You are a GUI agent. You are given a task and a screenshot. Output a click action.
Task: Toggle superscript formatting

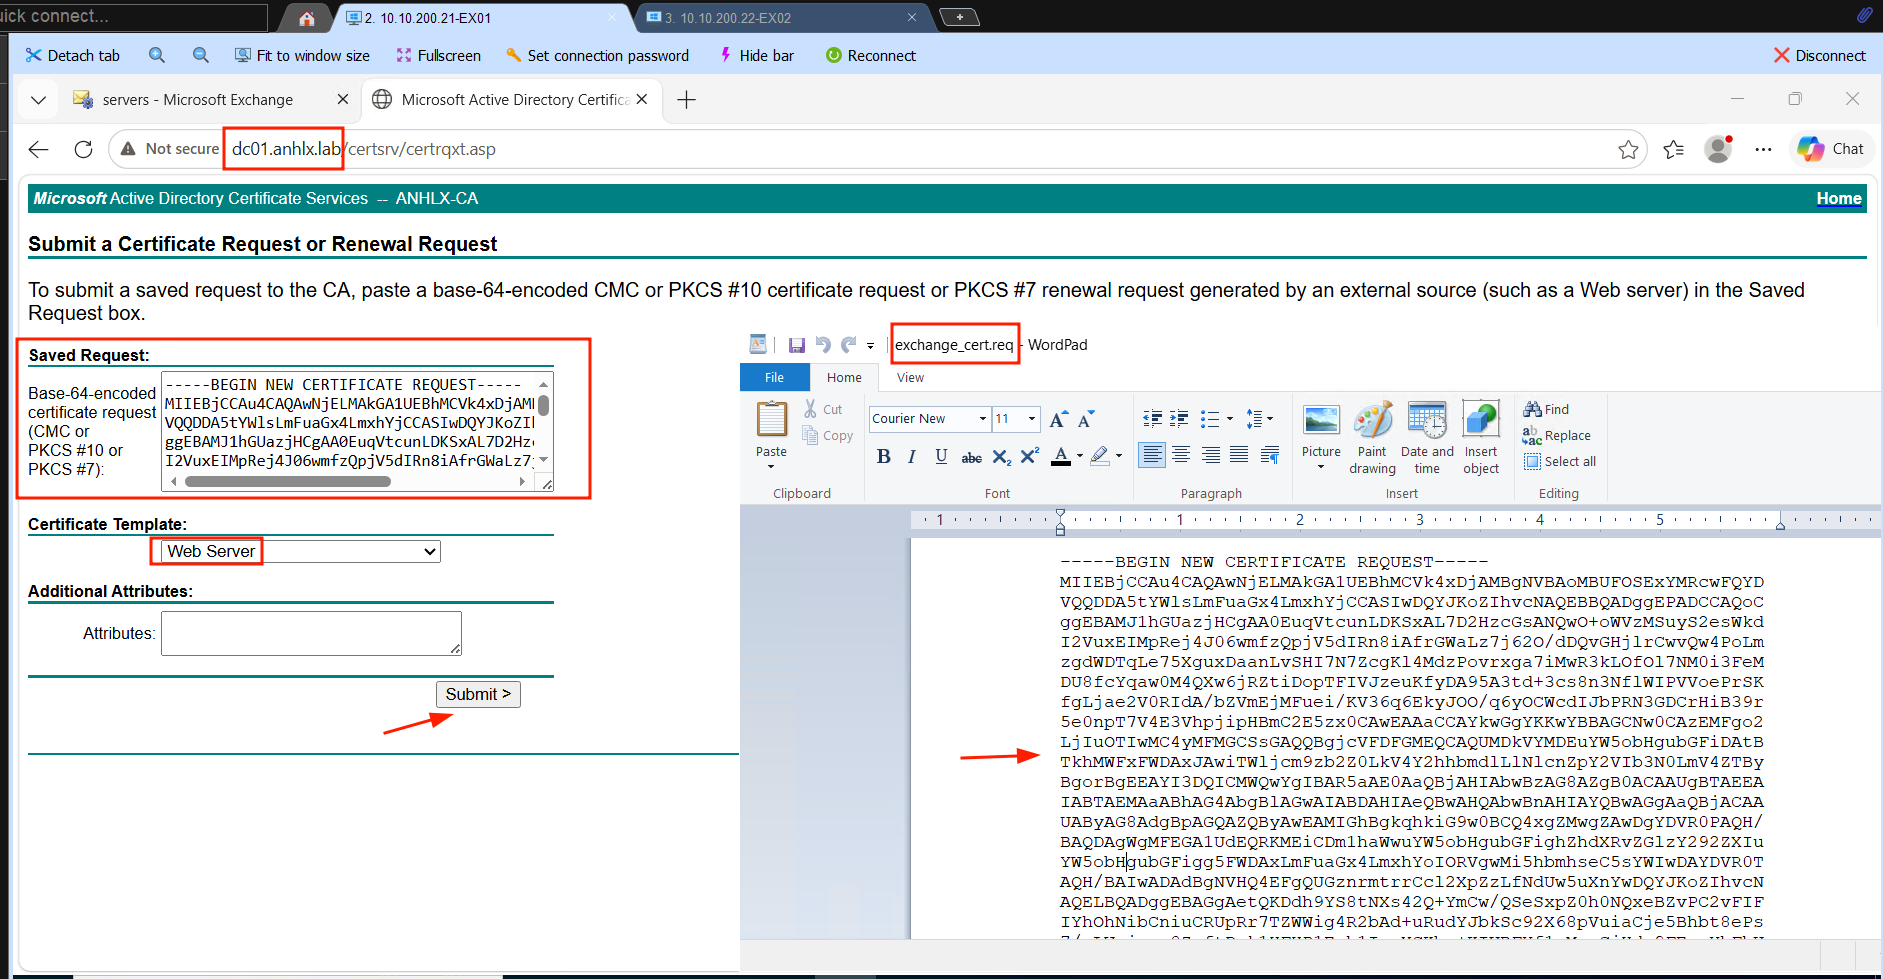point(1030,457)
